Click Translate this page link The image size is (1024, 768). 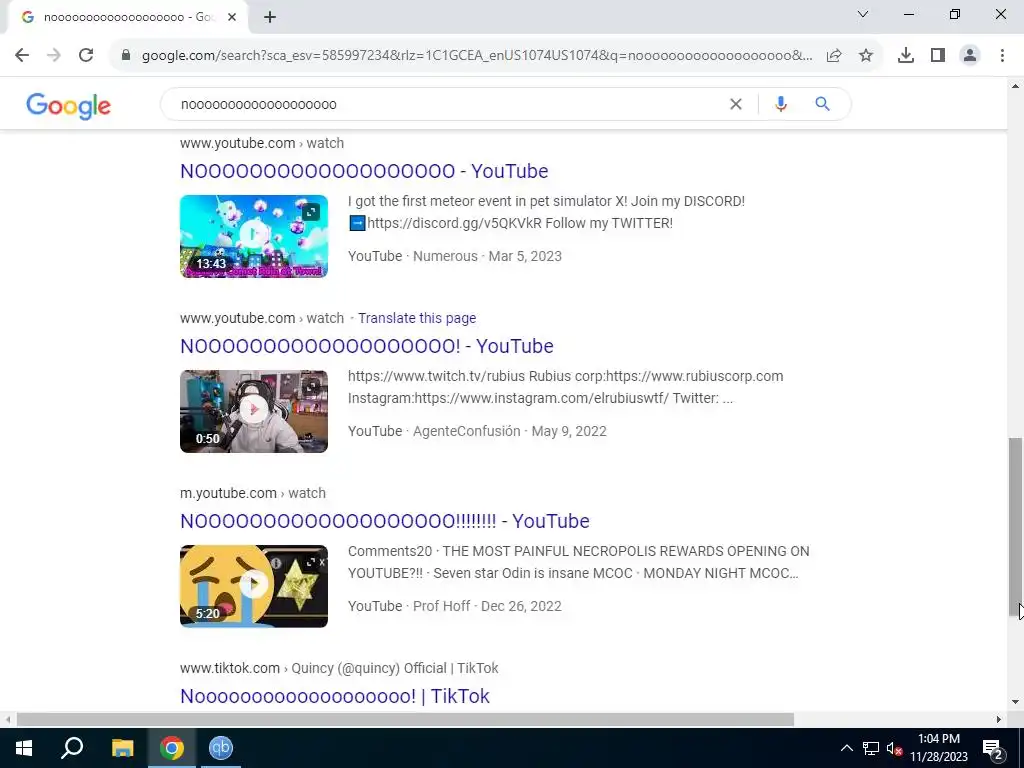pyautogui.click(x=417, y=318)
